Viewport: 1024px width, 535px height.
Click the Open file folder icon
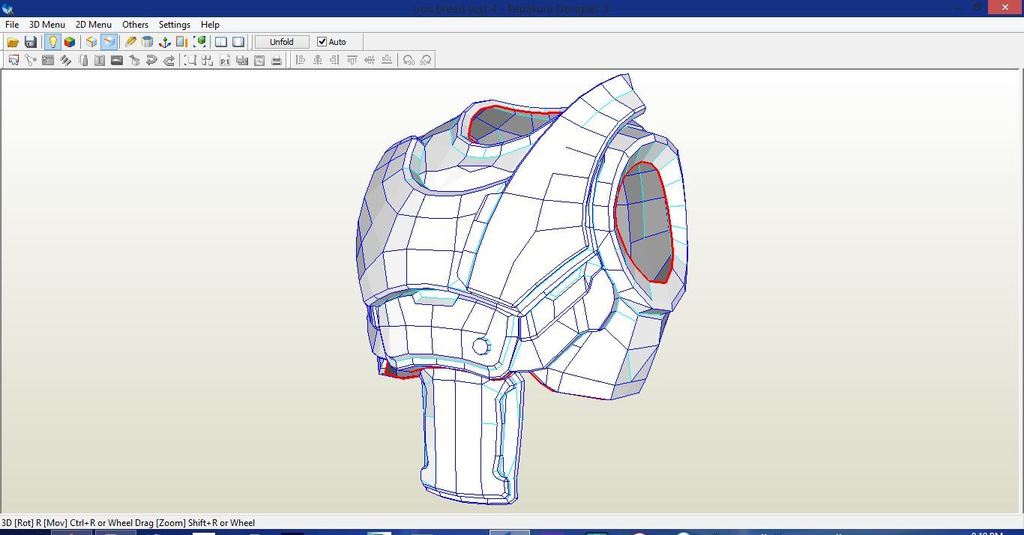13,42
